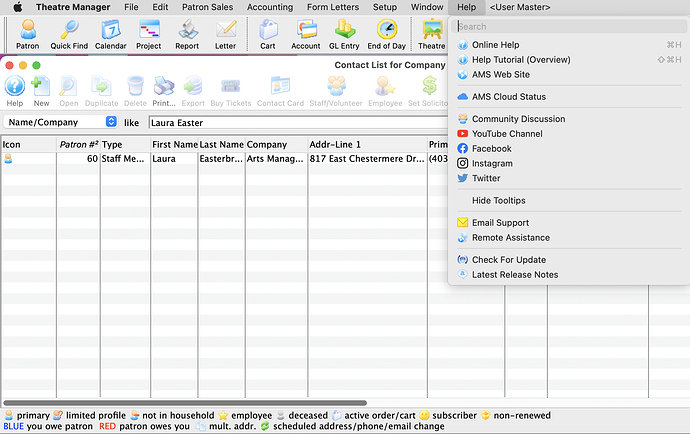
Task: Click the Set Solicitor dollar icon
Action: tap(428, 91)
